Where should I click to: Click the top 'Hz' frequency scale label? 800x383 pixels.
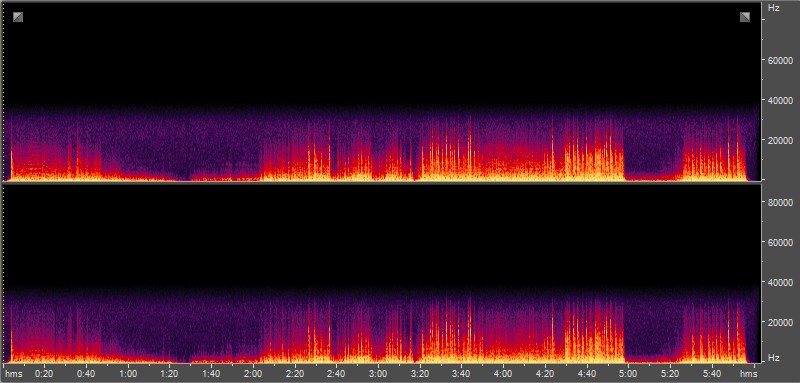773,8
